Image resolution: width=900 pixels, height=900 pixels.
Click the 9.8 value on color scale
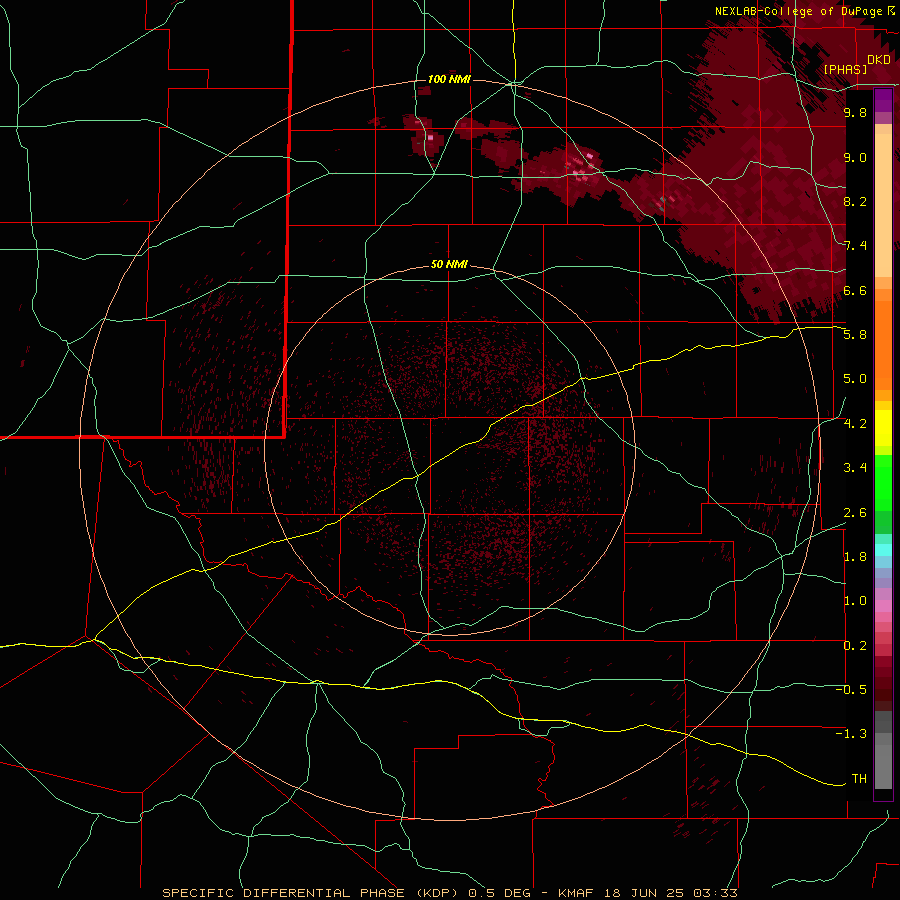click(855, 112)
